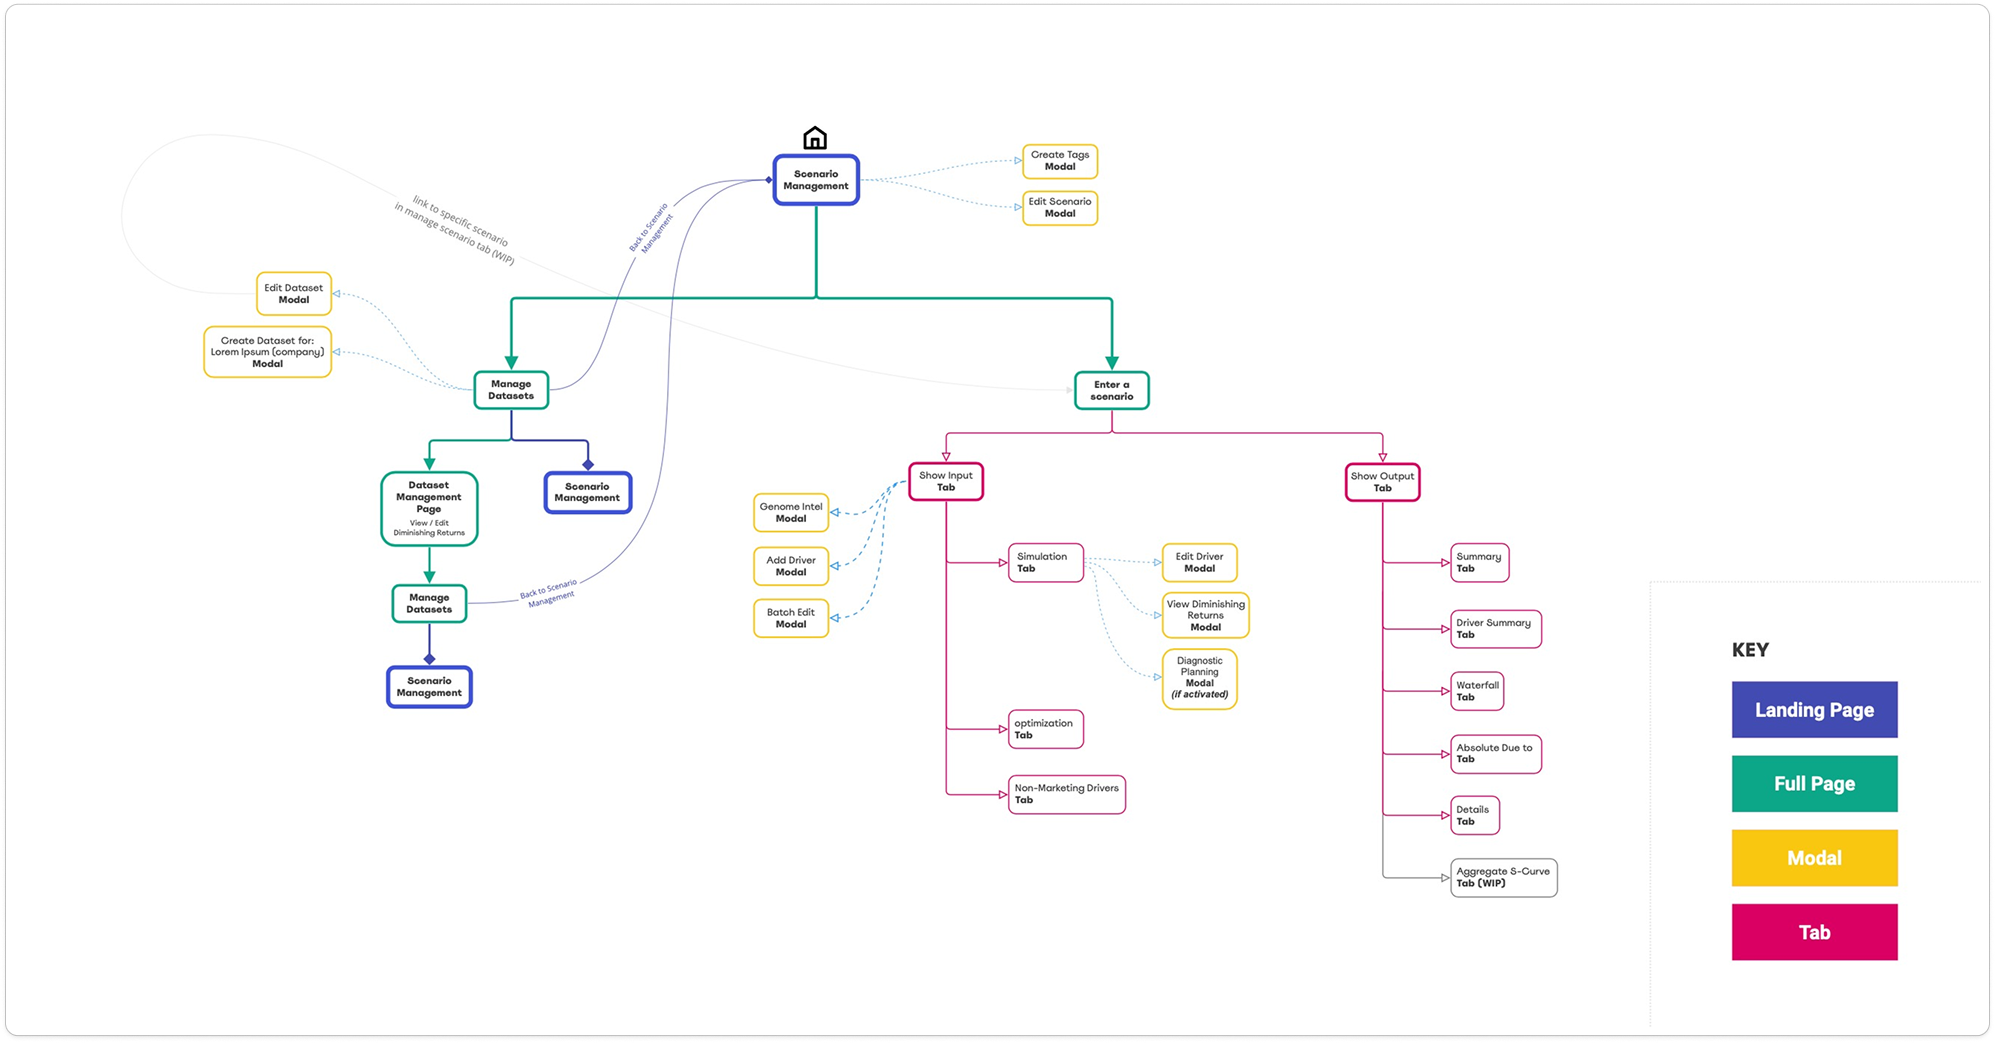1995x1044 pixels.
Task: Select the Dataset Management Page node
Action: pos(429,509)
